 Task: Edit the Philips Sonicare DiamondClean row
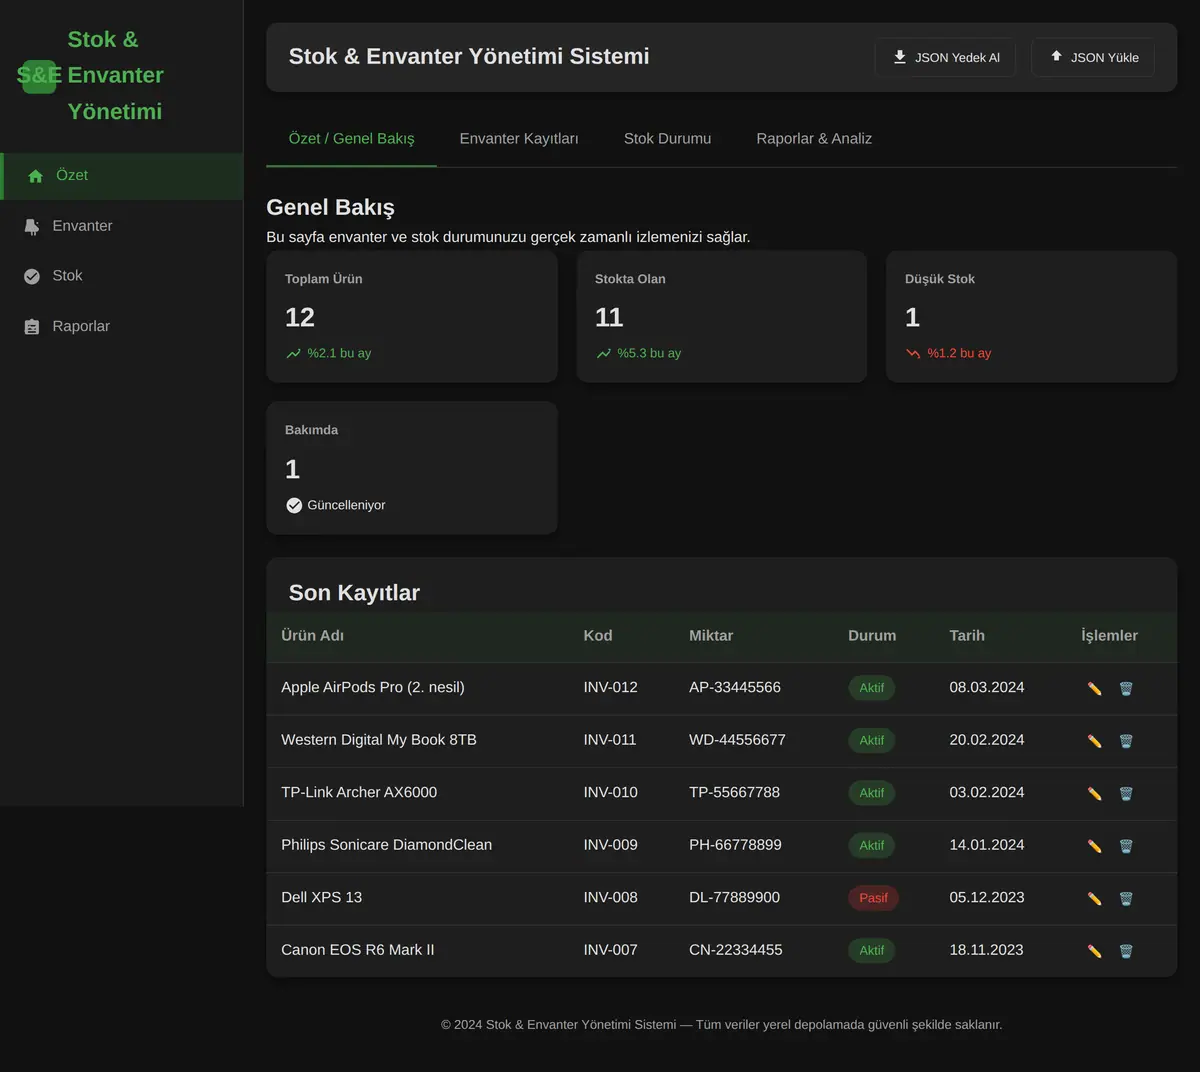pos(1094,846)
